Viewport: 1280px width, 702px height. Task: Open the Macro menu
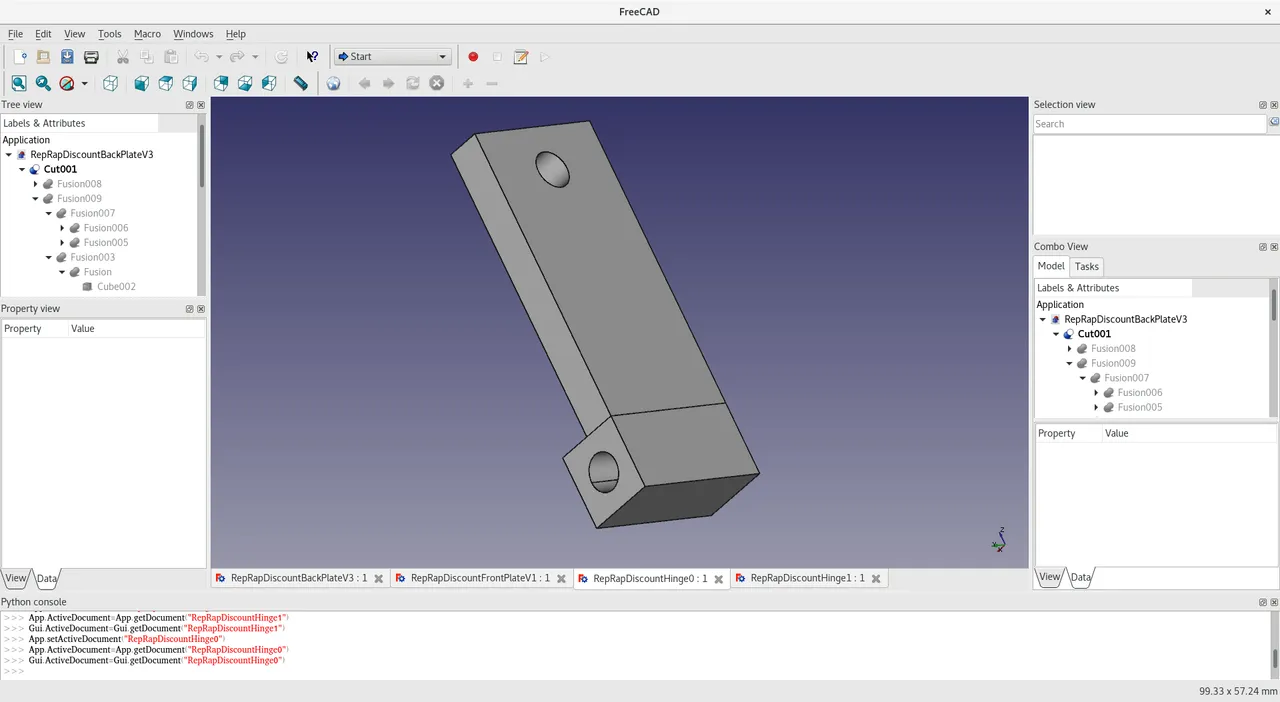147,34
